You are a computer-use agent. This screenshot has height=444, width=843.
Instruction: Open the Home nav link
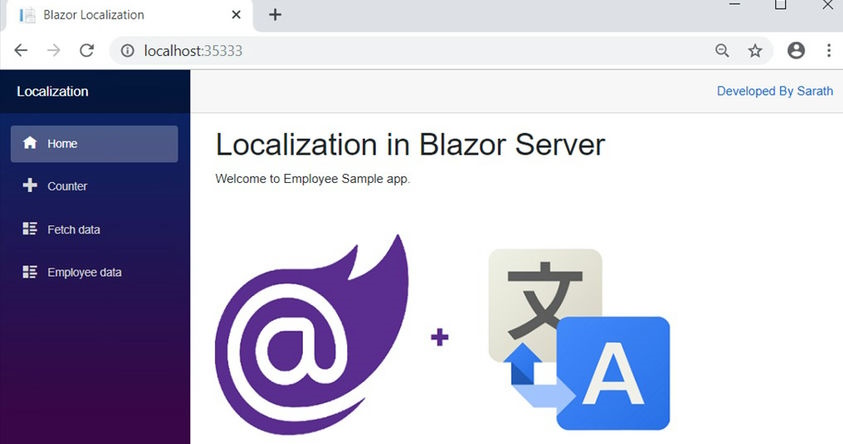click(94, 144)
